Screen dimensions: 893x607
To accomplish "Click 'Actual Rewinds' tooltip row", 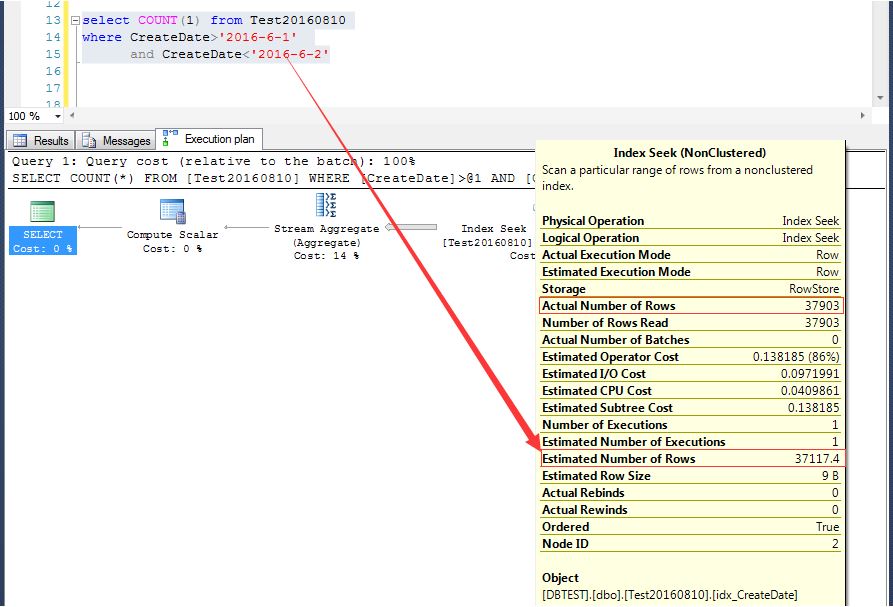I will click(690, 510).
